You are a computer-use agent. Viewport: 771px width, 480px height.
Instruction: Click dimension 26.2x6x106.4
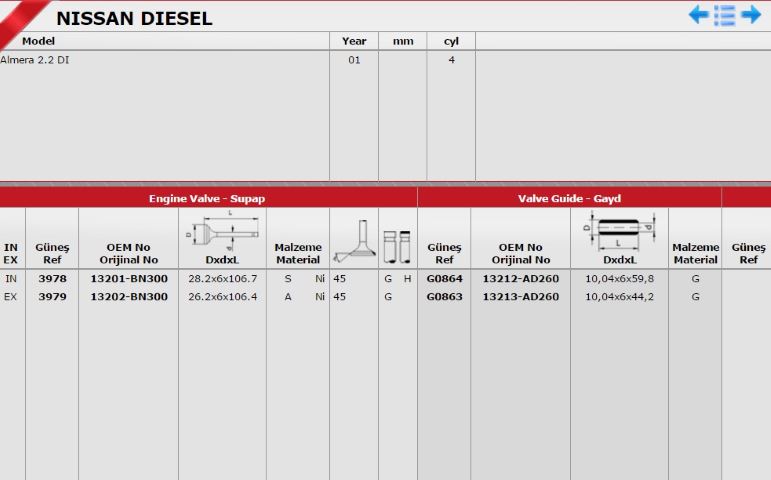[223, 297]
